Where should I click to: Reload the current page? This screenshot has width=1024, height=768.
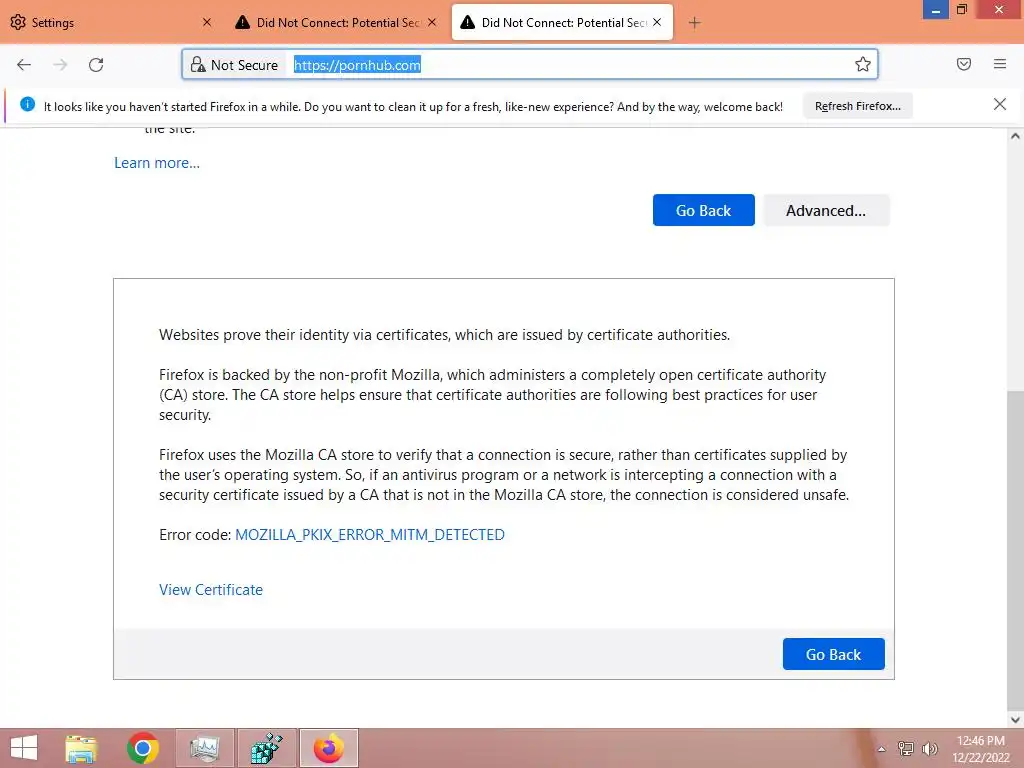pyautogui.click(x=96, y=64)
